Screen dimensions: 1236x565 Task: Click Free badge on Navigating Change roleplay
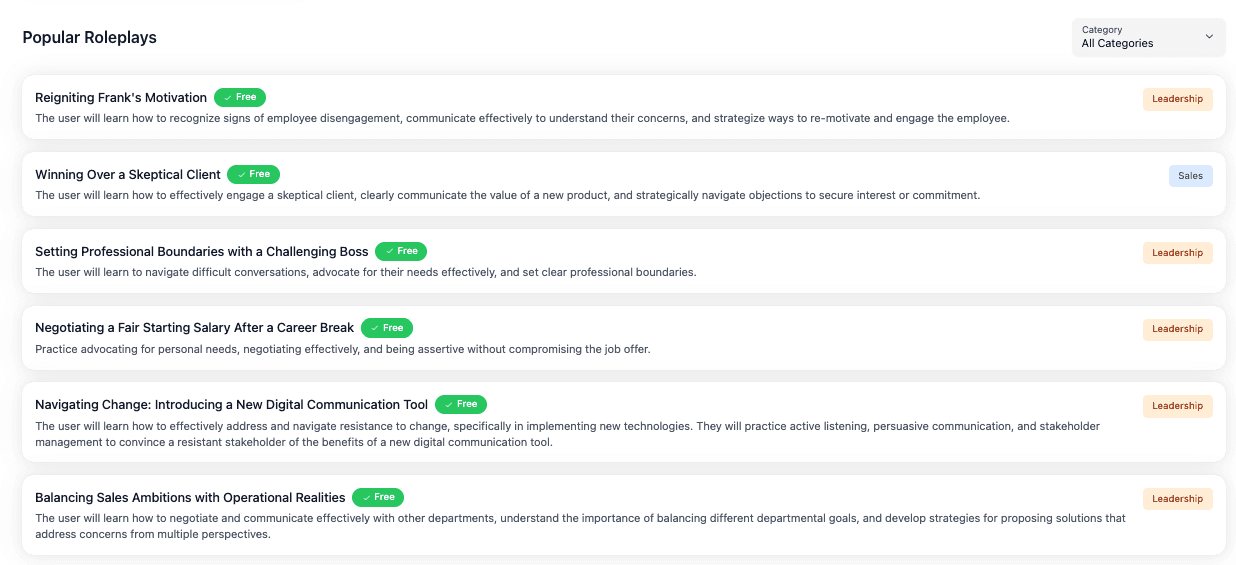461,404
